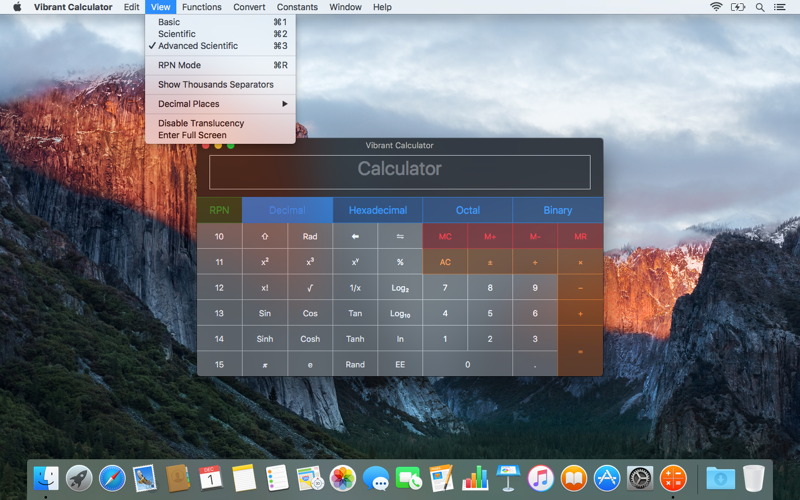Open Safari compass icon in dock

112,479
